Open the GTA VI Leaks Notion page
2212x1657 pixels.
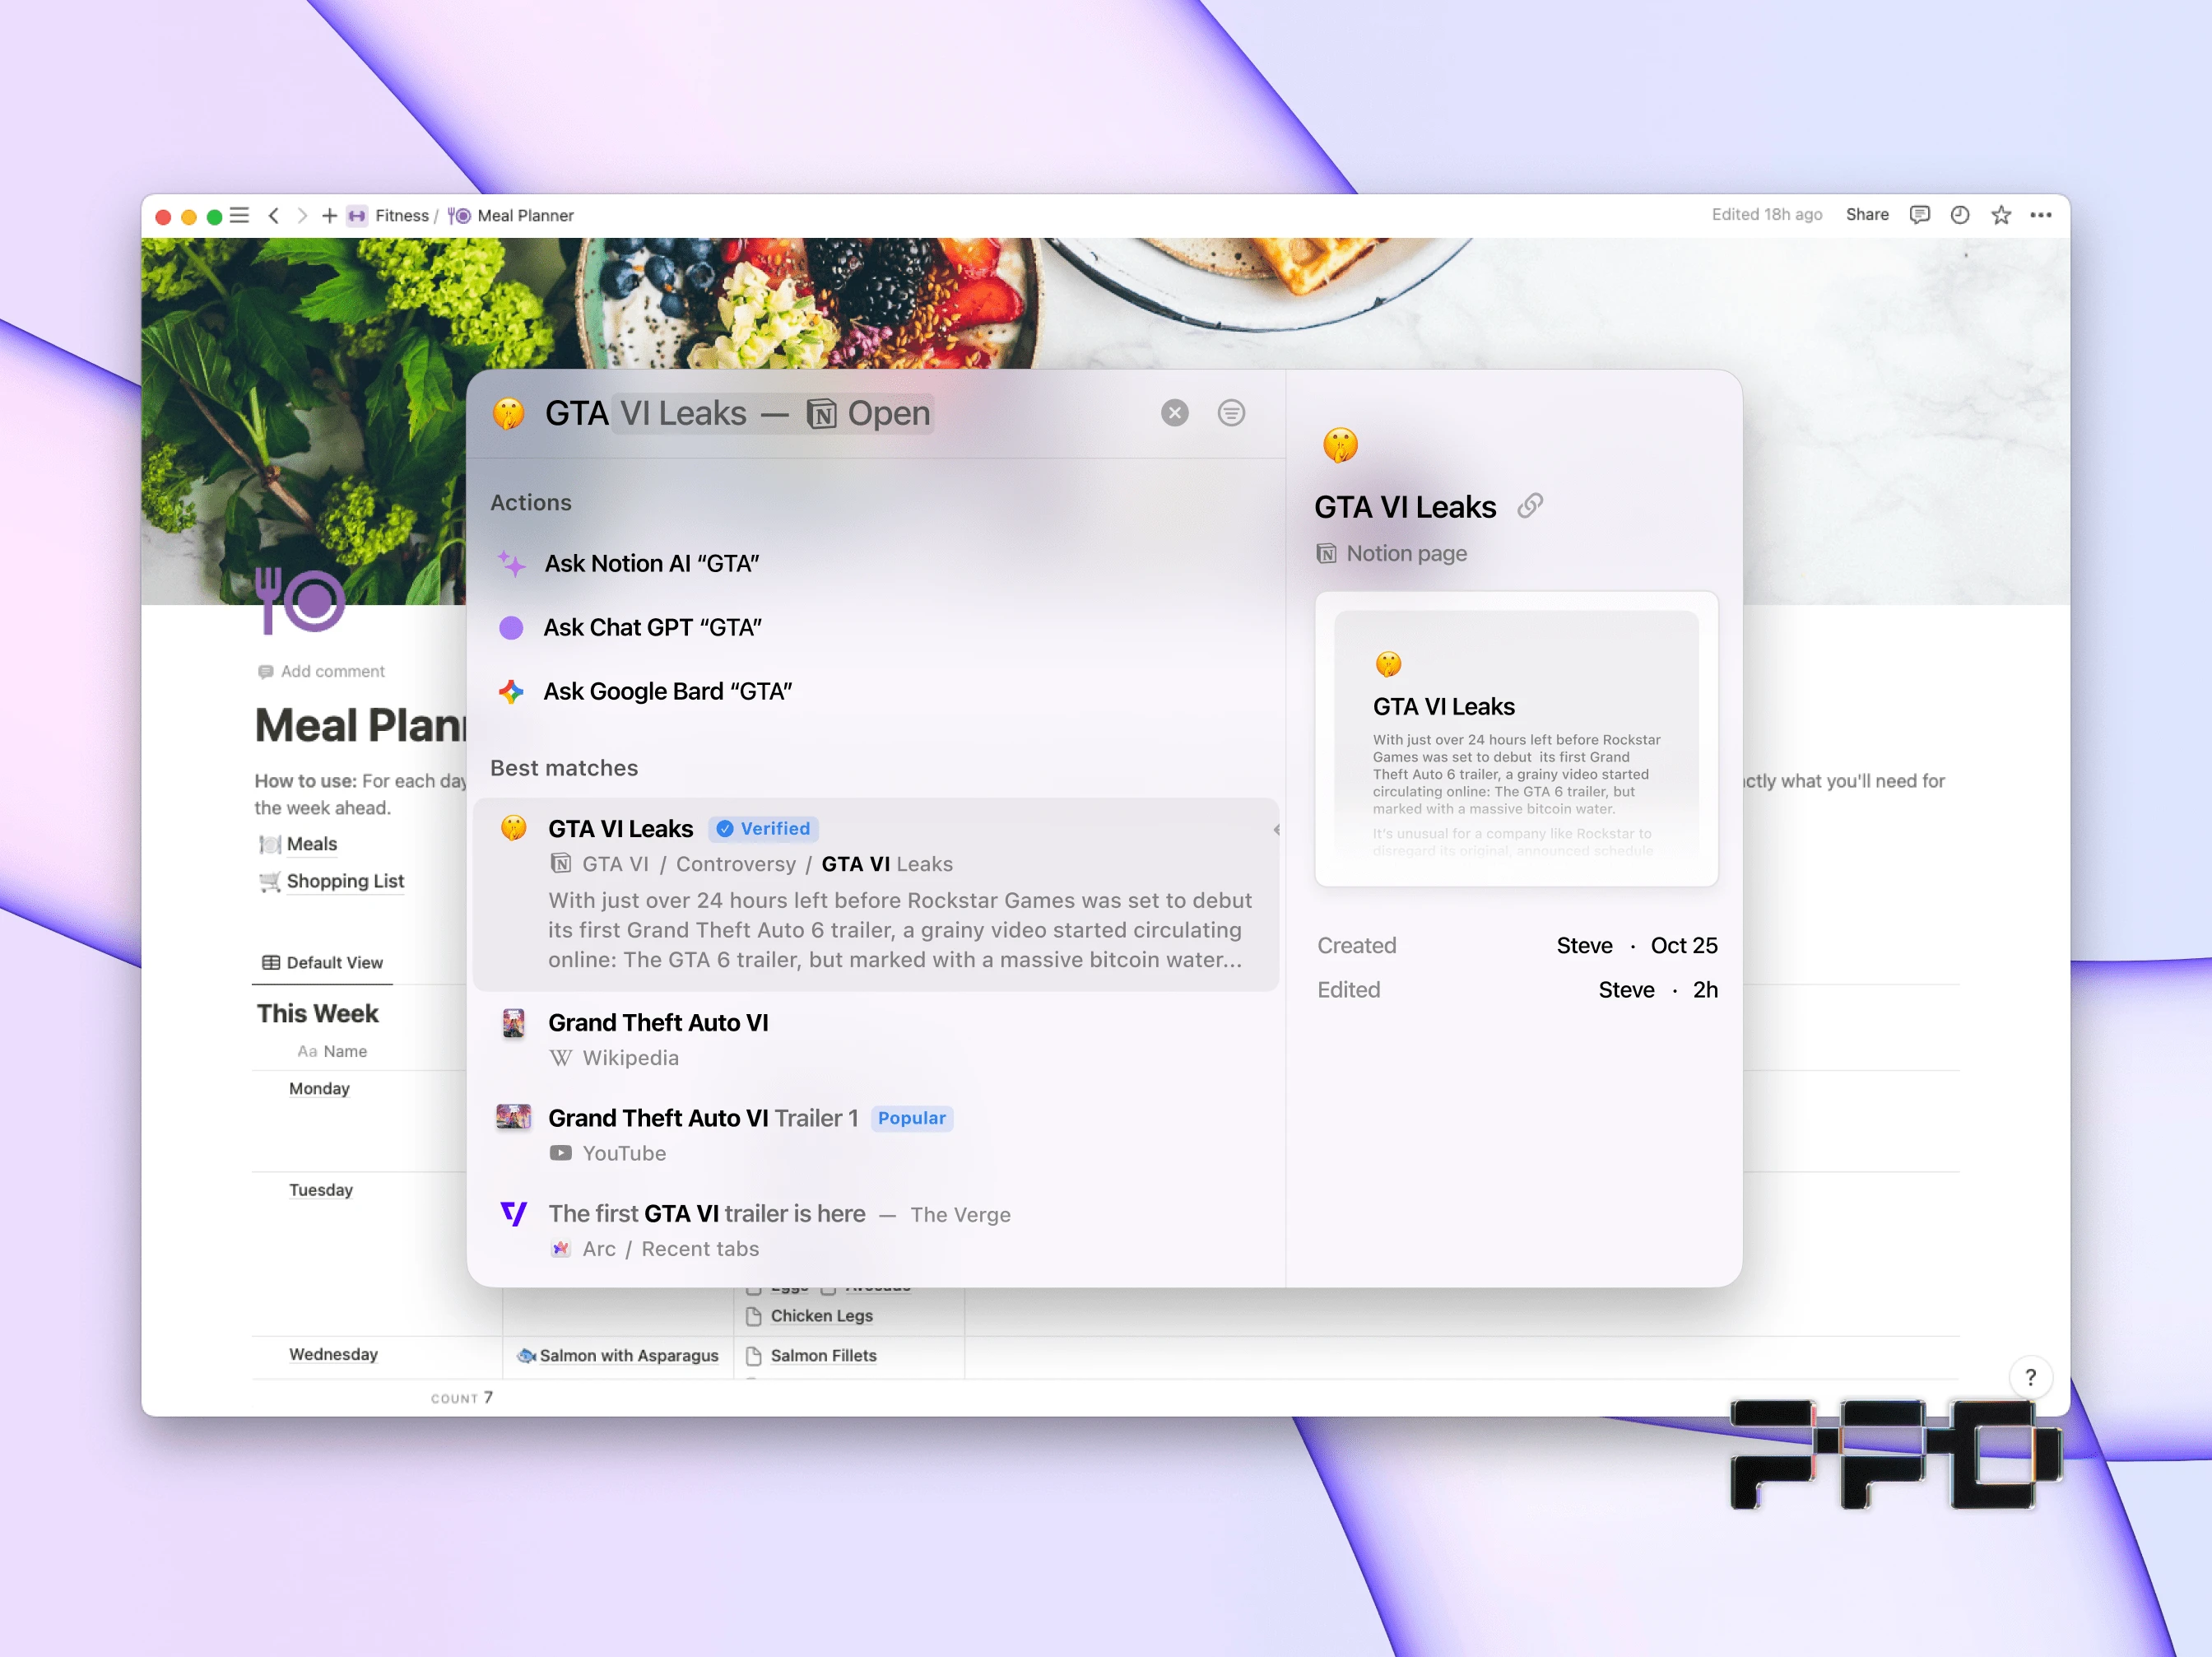pos(623,828)
